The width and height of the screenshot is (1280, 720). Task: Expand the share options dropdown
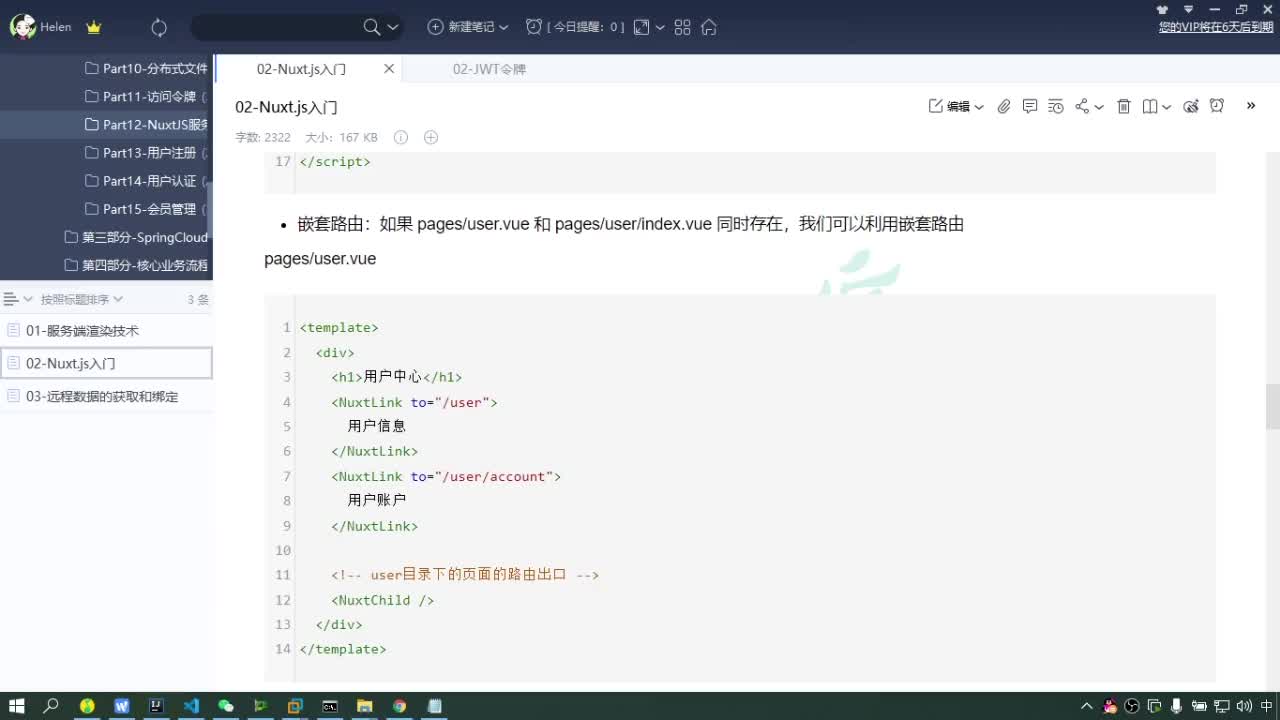point(1099,107)
